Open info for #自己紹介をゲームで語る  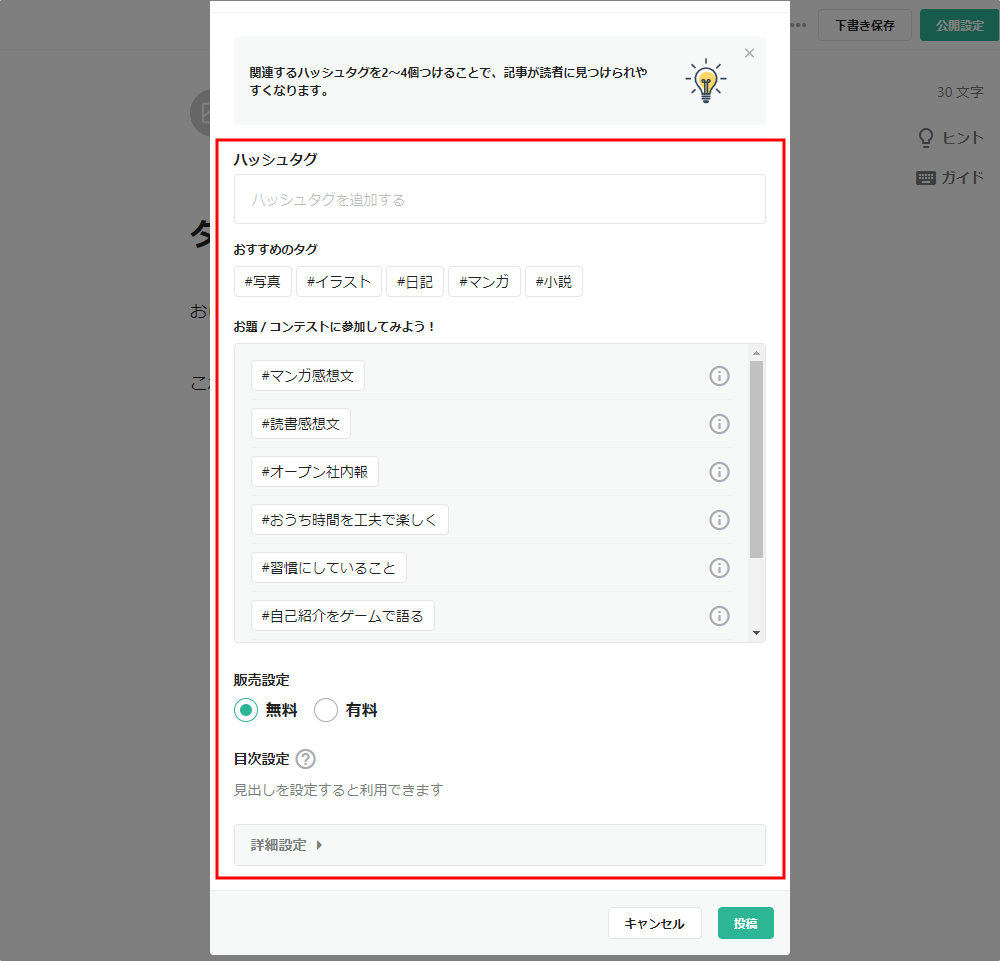coord(719,616)
